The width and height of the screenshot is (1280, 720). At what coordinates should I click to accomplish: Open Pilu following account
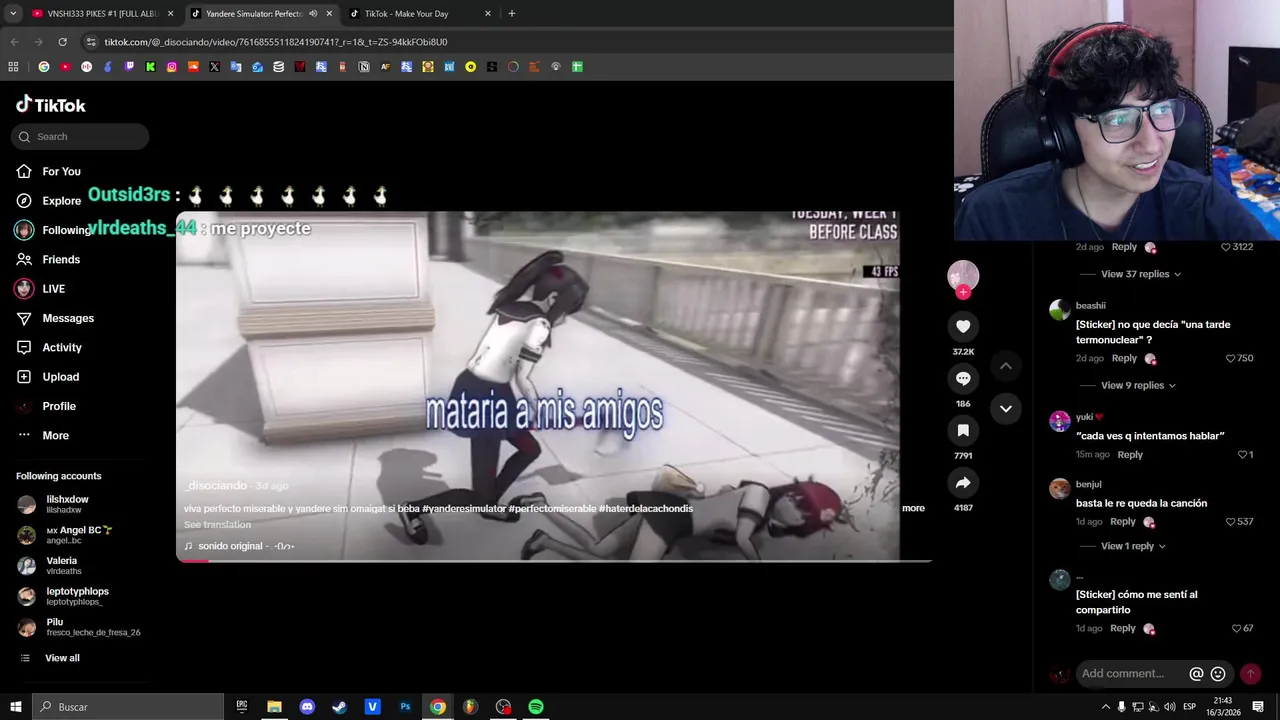coord(78,627)
